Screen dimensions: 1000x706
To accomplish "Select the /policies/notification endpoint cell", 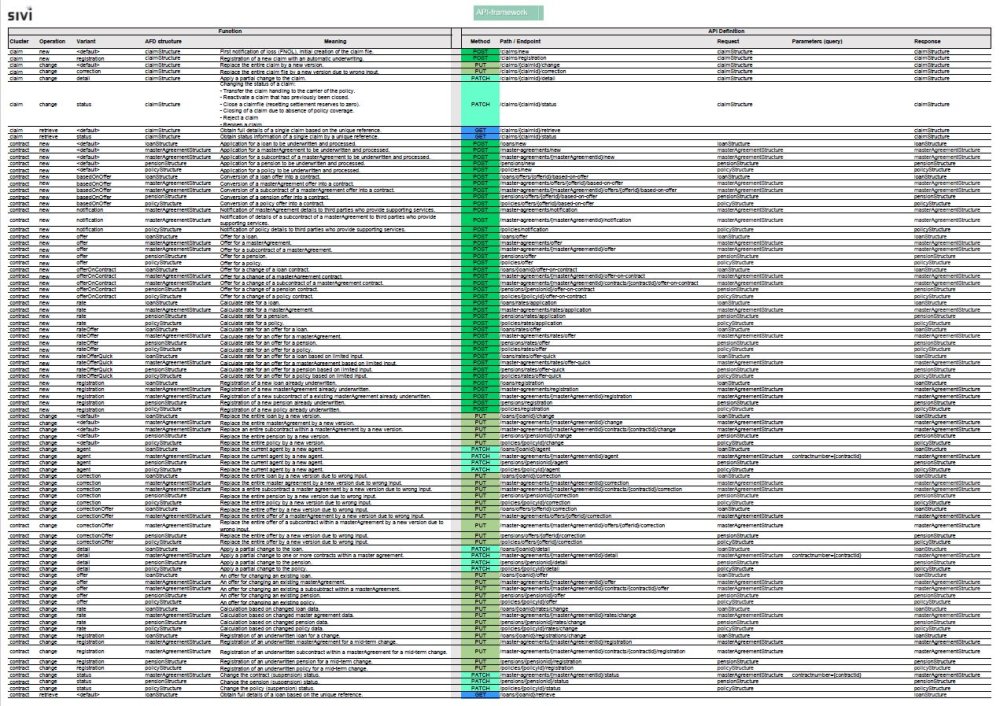I will pos(524,230).
